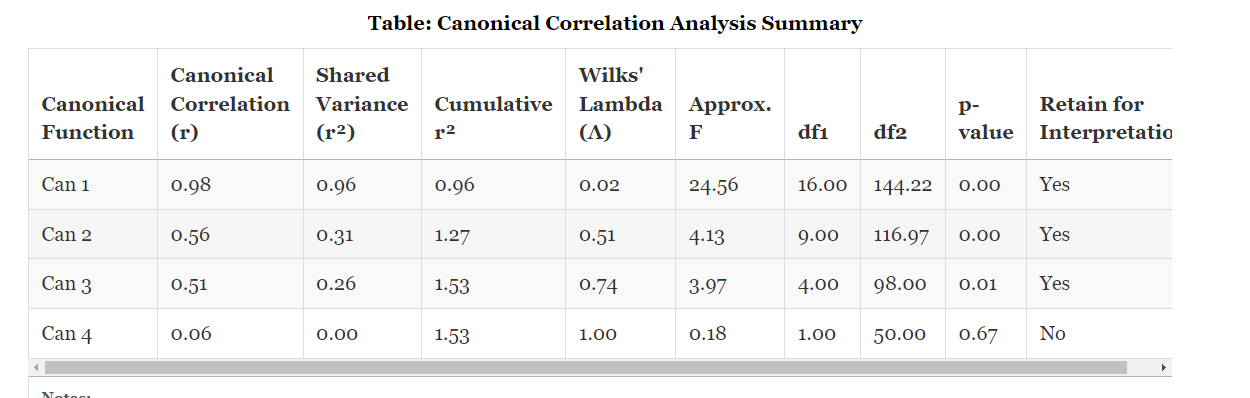
Task: Click the horizontal scrollbar thumb
Action: (x=586, y=367)
